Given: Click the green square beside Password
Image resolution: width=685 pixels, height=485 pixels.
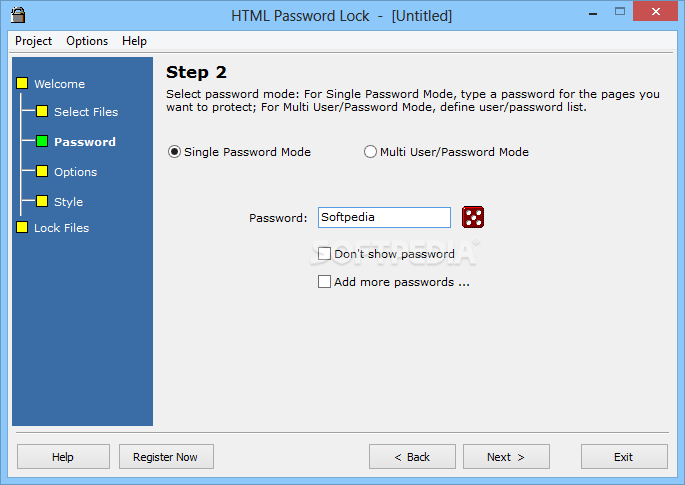Looking at the screenshot, I should tap(42, 141).
